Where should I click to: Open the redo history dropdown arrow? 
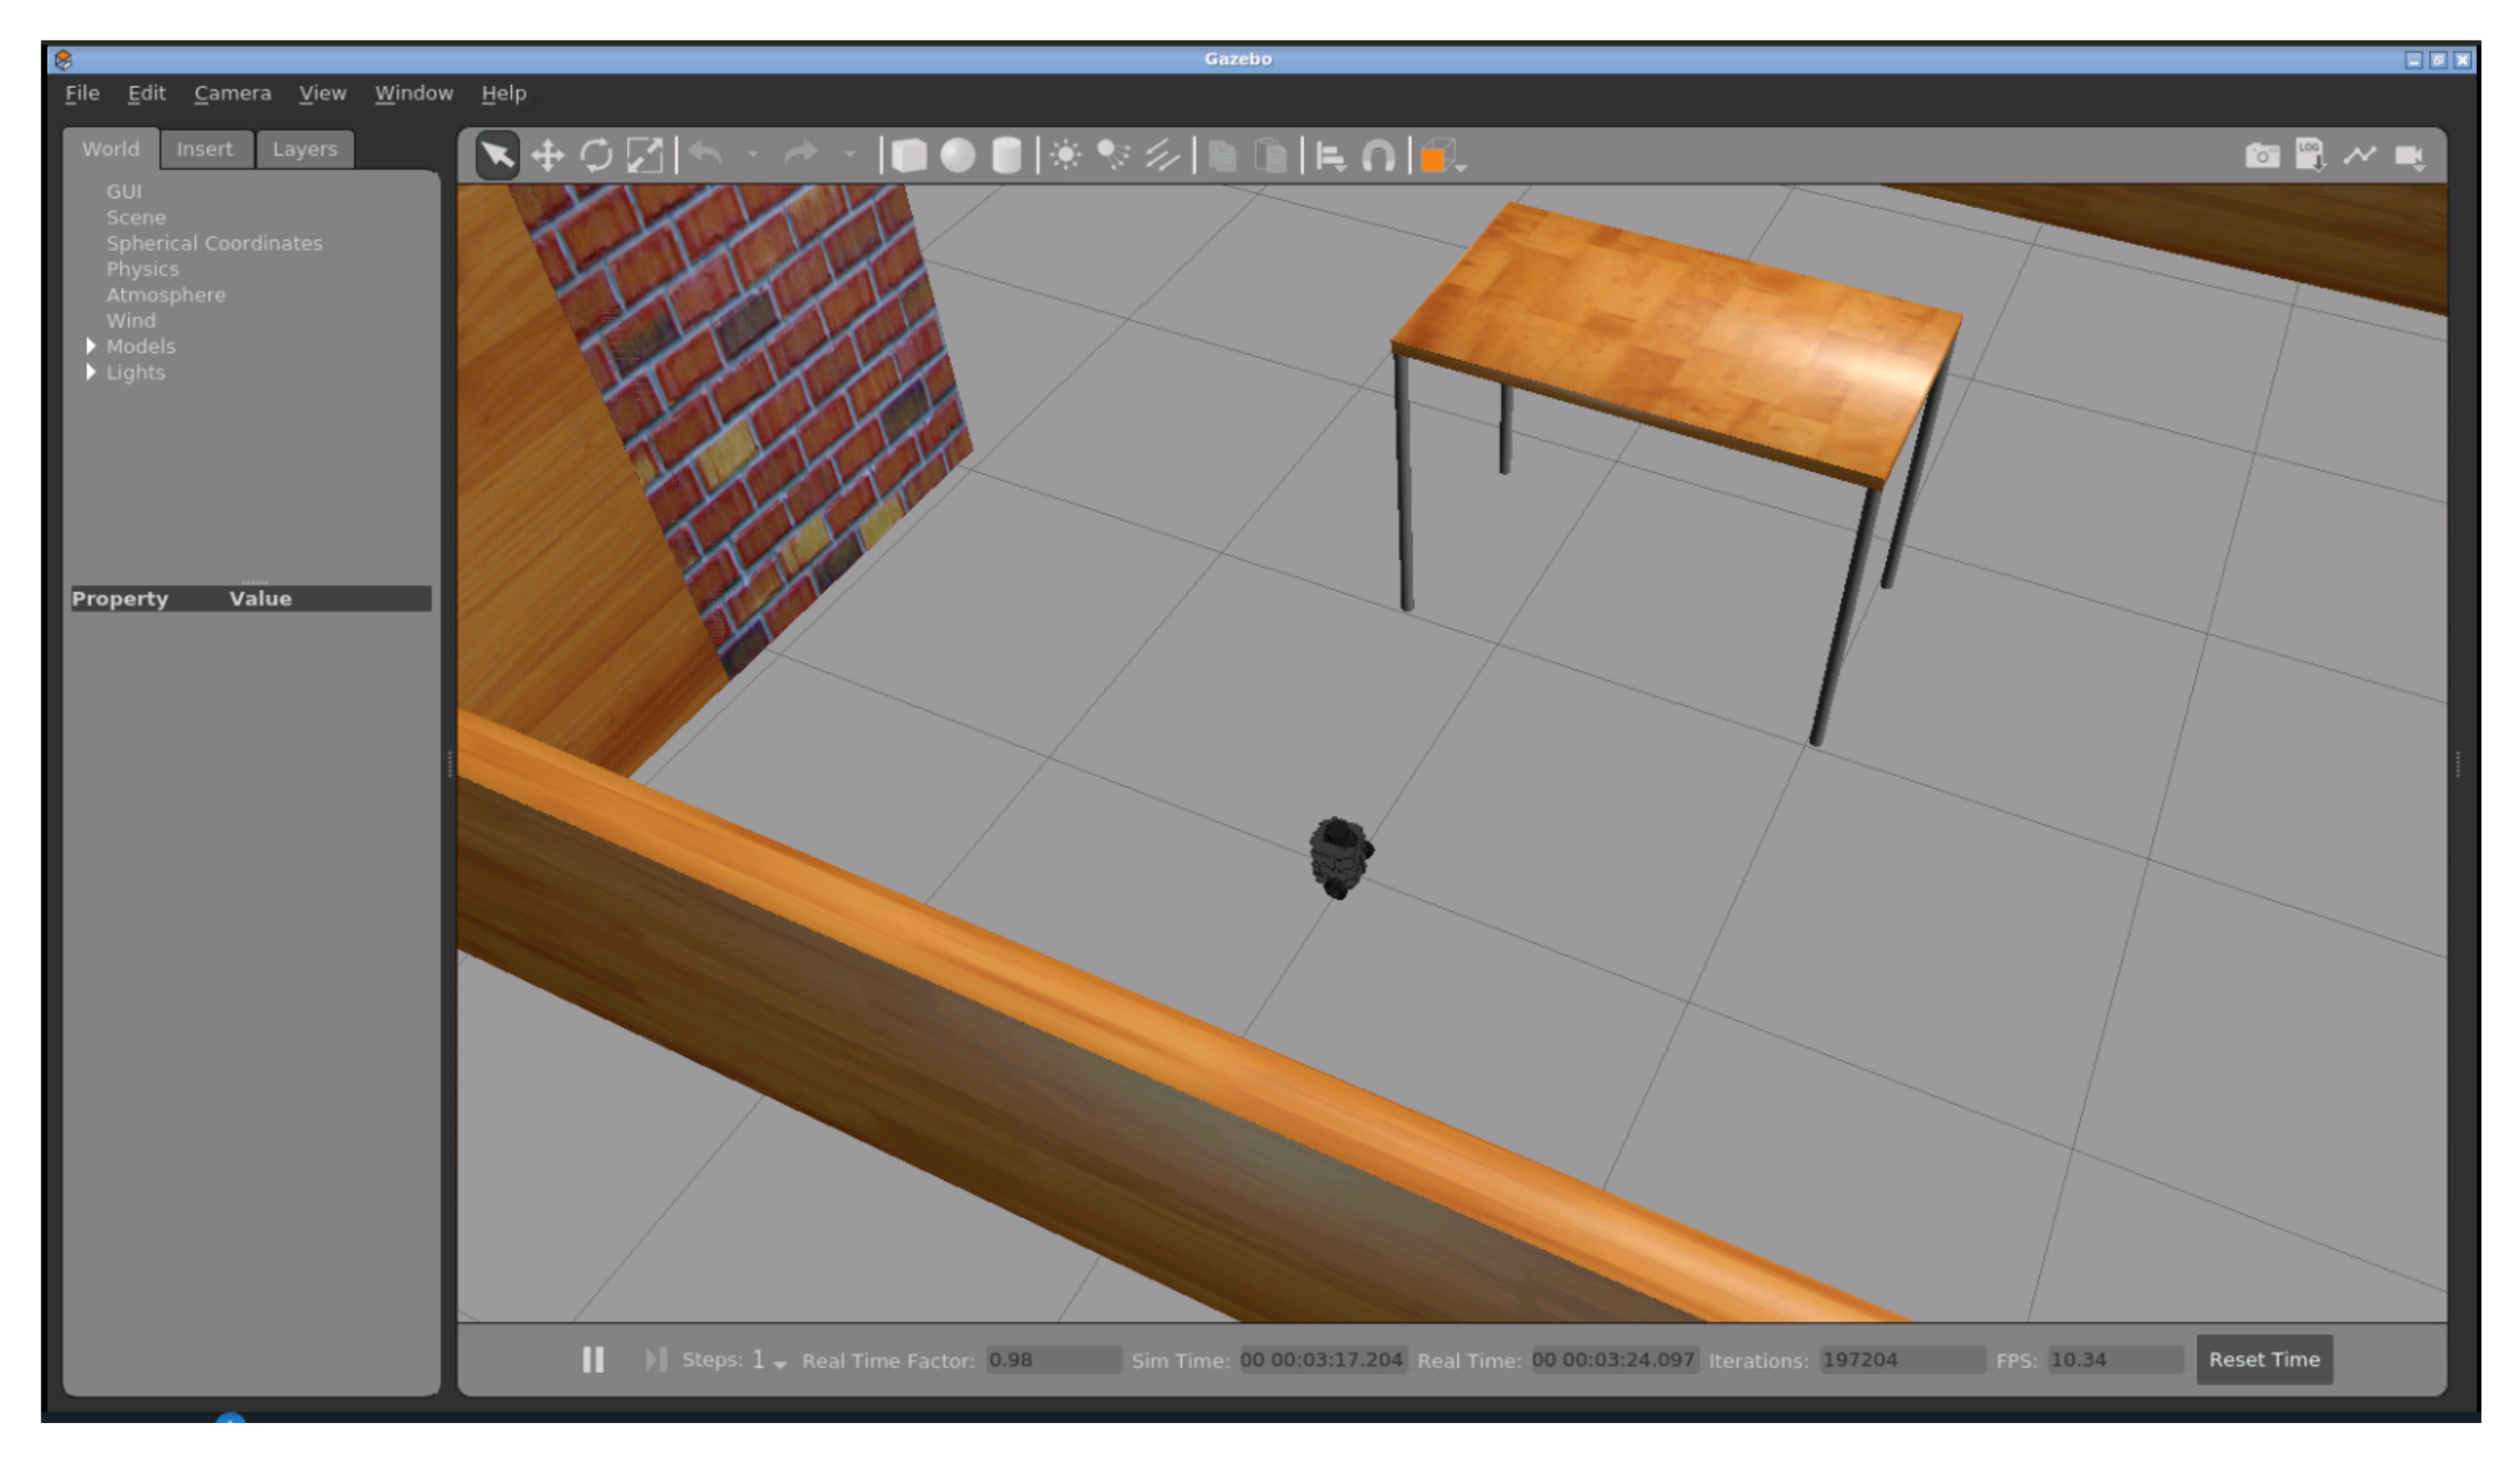(850, 155)
